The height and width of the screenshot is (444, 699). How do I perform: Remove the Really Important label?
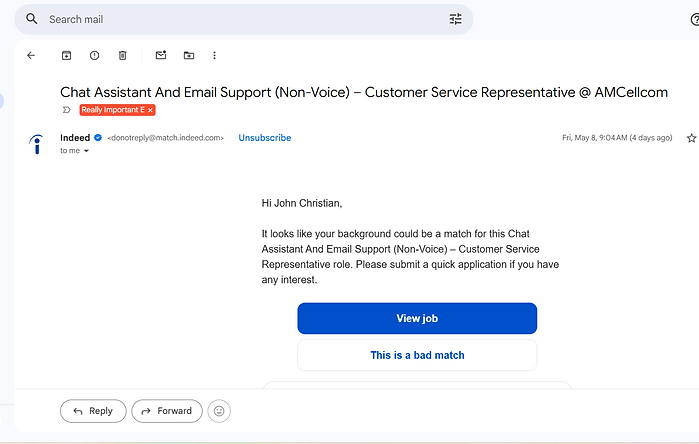tap(151, 110)
